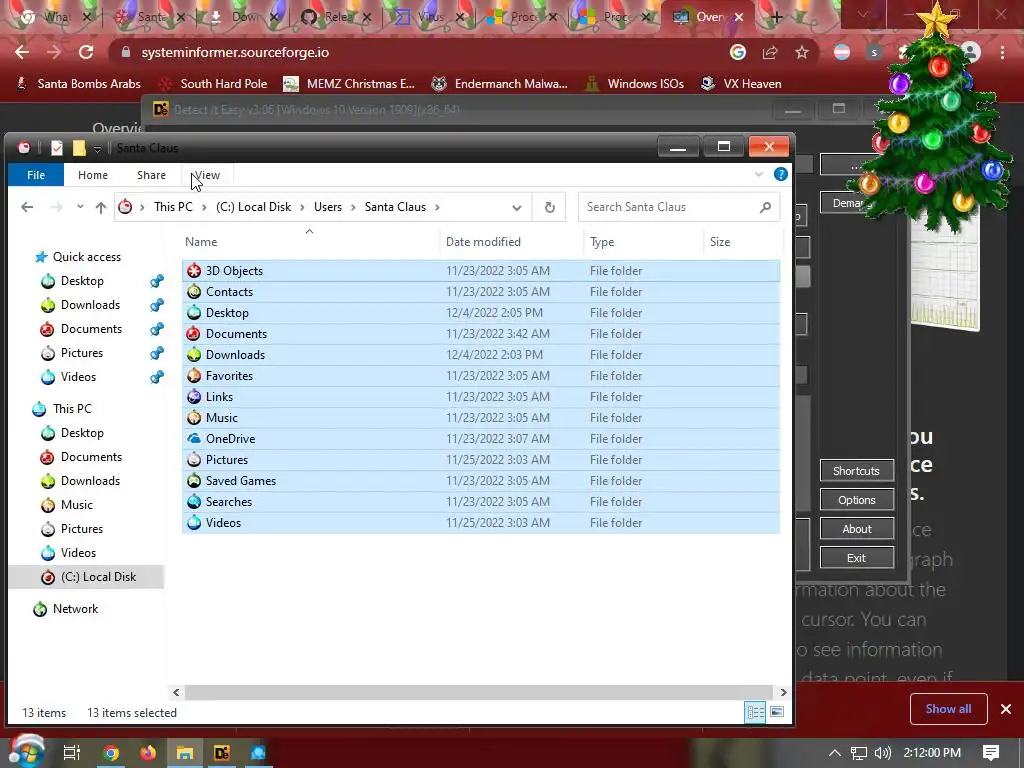Open South Hard Pole bookmark
This screenshot has height=768, width=1024.
[214, 84]
